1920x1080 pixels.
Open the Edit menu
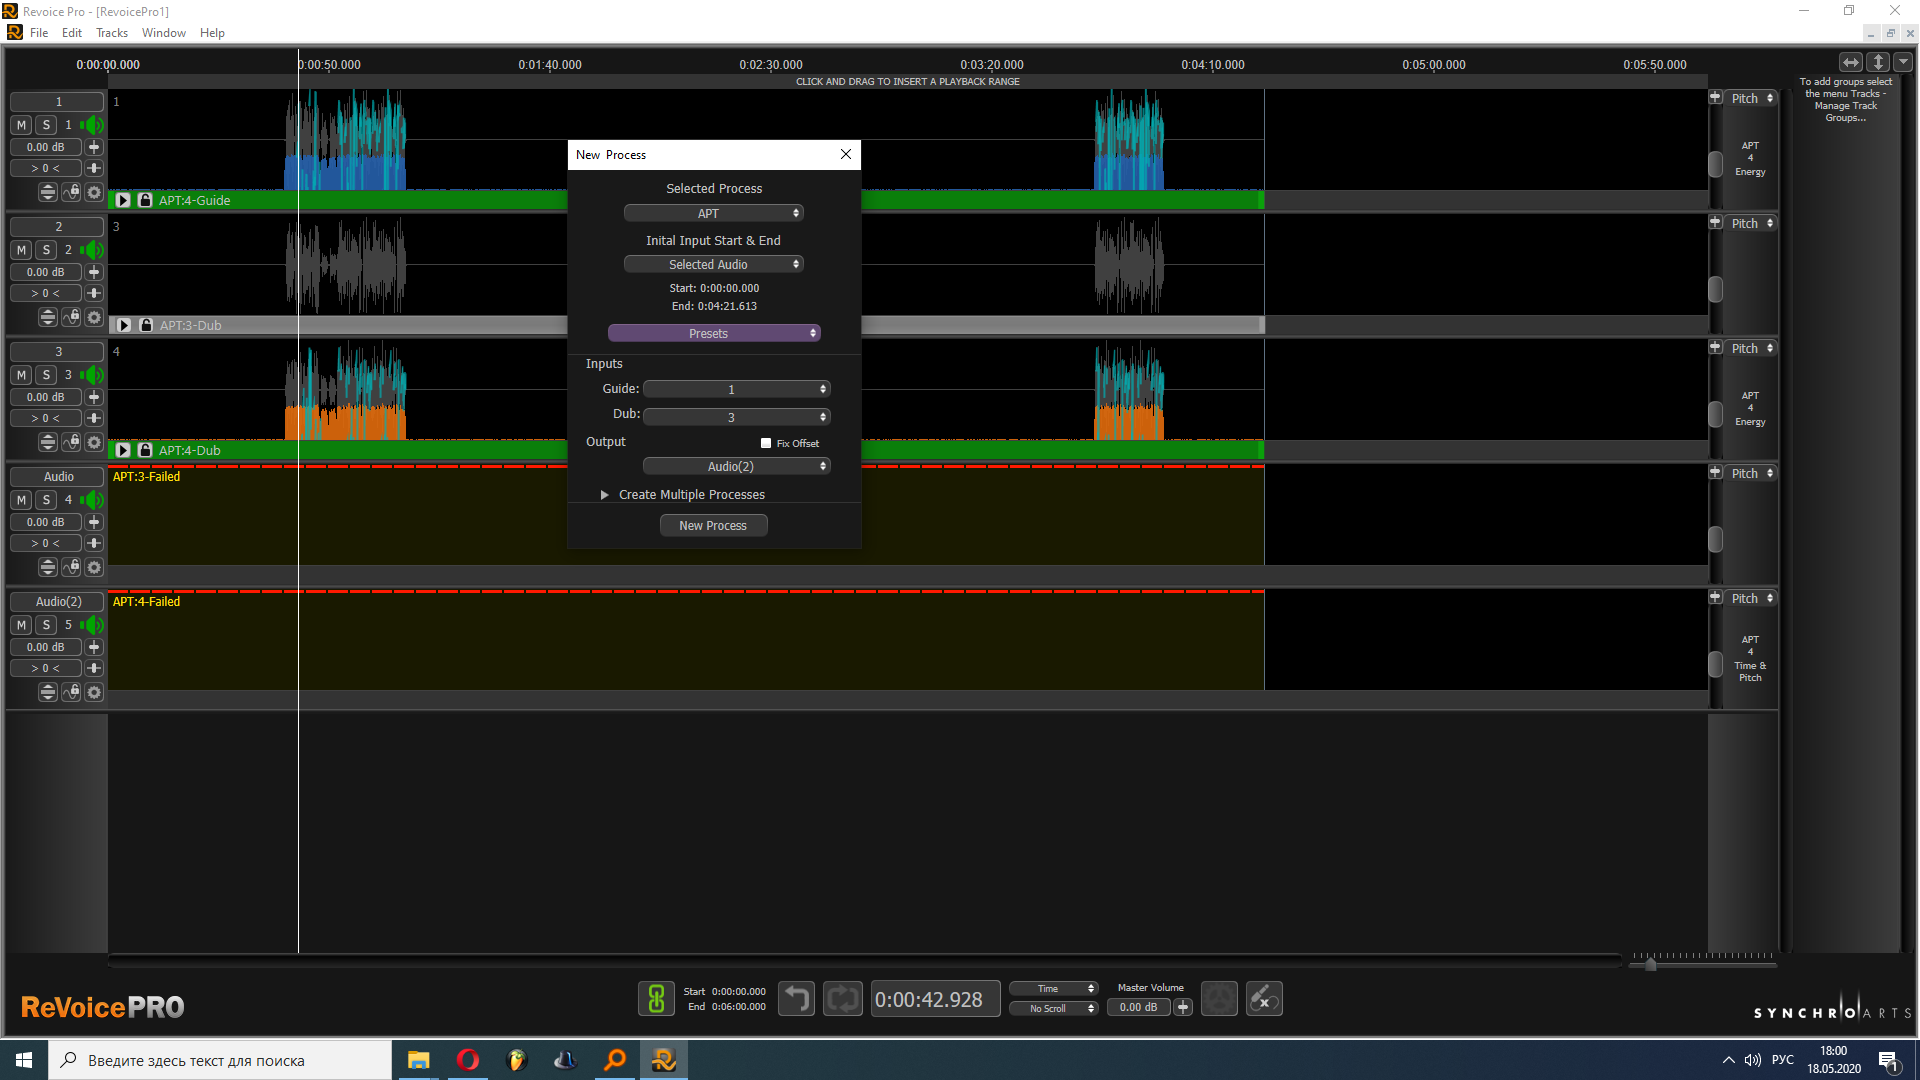point(72,33)
